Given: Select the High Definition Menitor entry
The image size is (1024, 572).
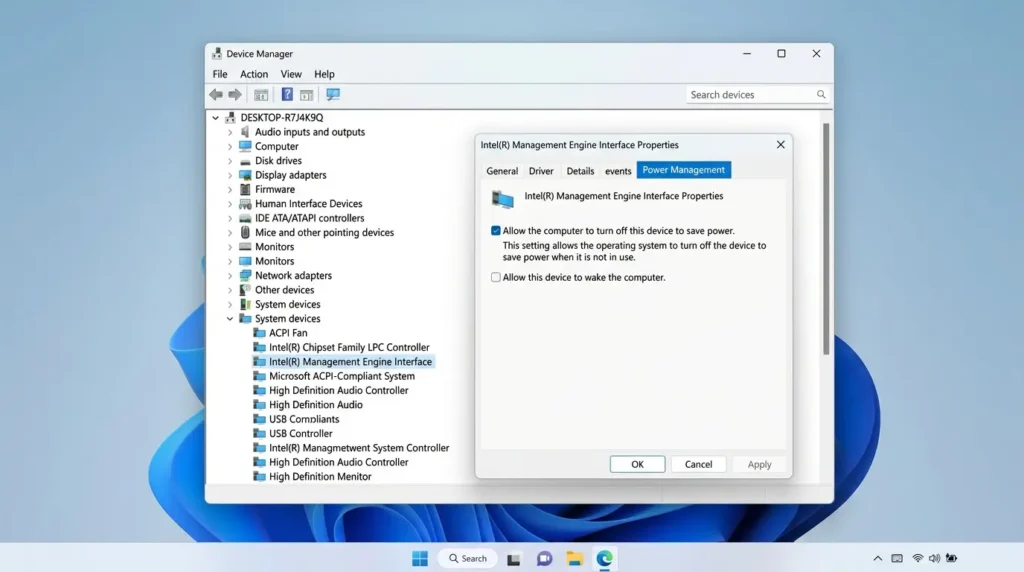Looking at the screenshot, I should 320,477.
